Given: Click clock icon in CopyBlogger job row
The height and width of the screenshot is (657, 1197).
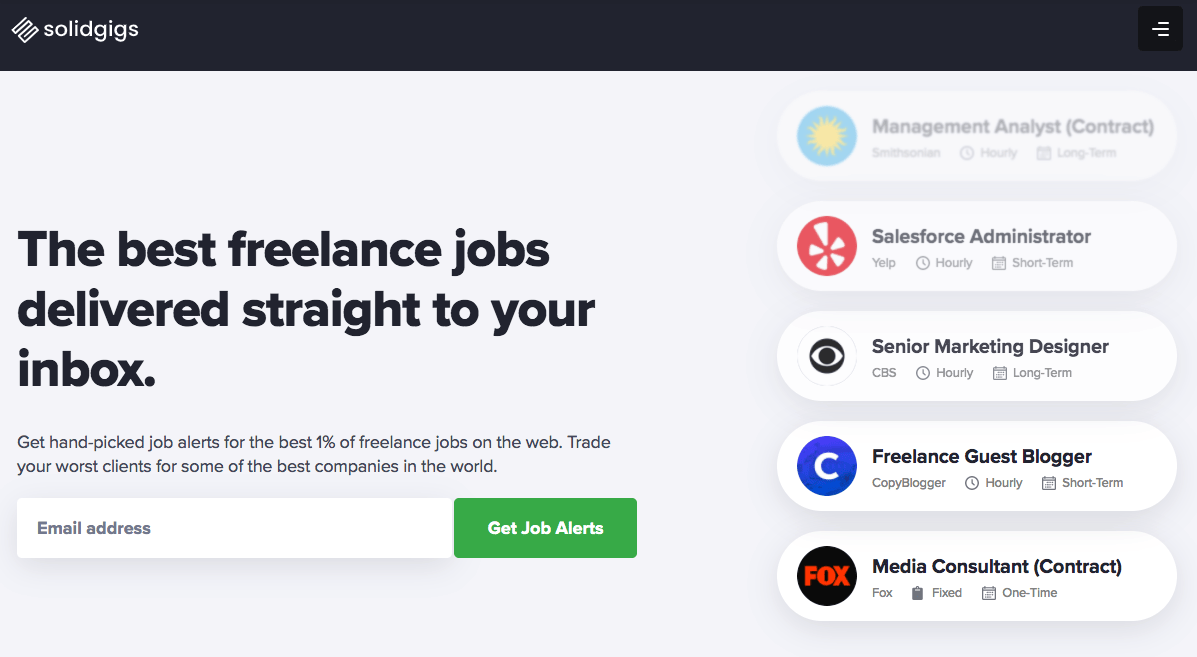Looking at the screenshot, I should coord(972,483).
